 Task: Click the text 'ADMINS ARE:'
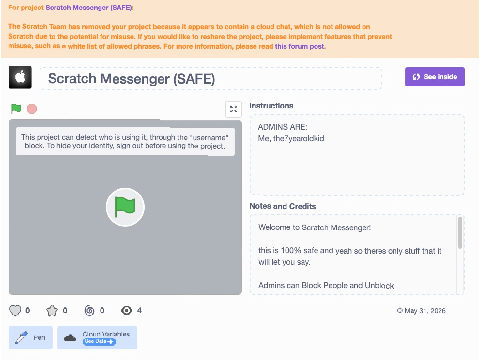tap(282, 127)
